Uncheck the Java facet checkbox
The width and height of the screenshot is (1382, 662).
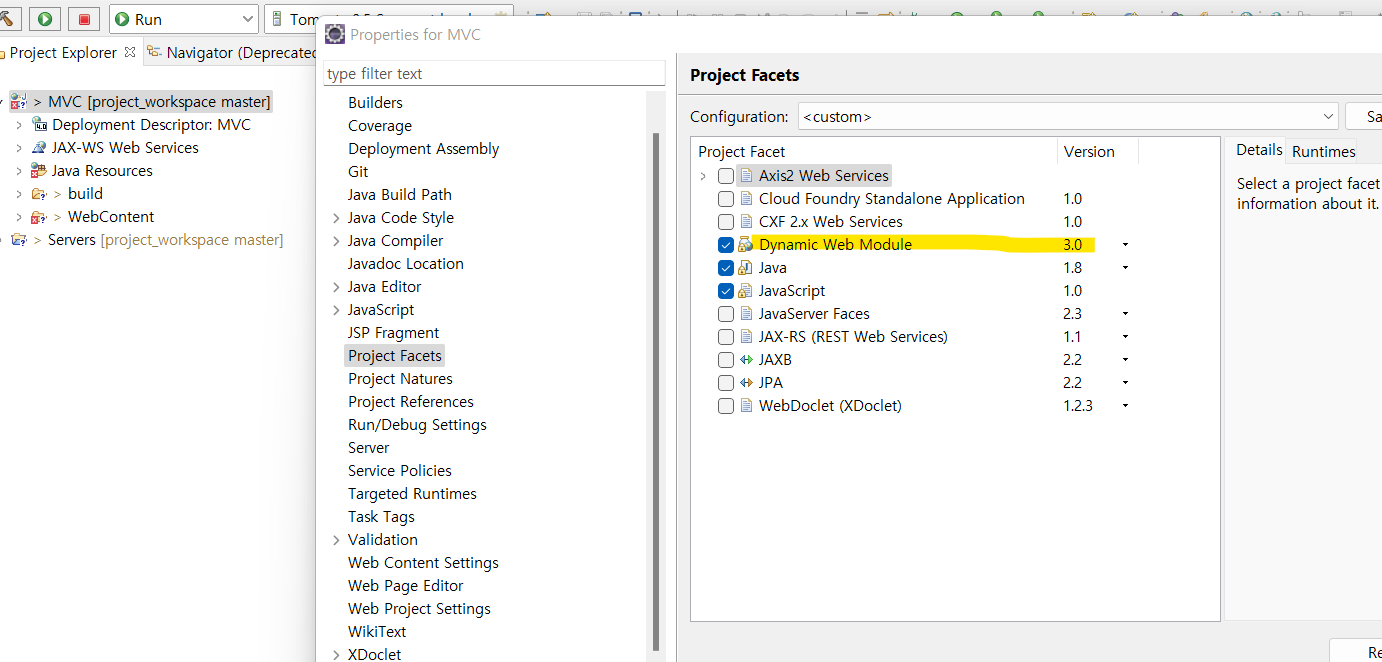point(726,268)
